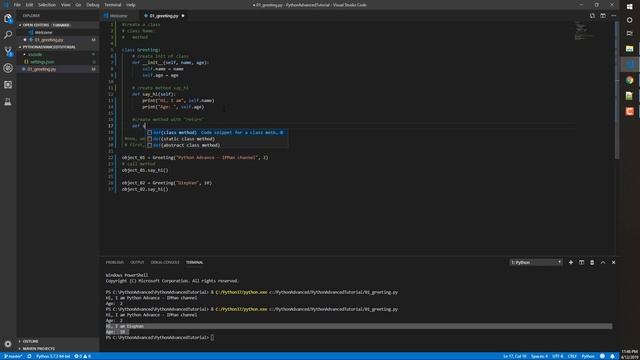
Task: Change end of line sequence CRLF
Action: point(572,356)
